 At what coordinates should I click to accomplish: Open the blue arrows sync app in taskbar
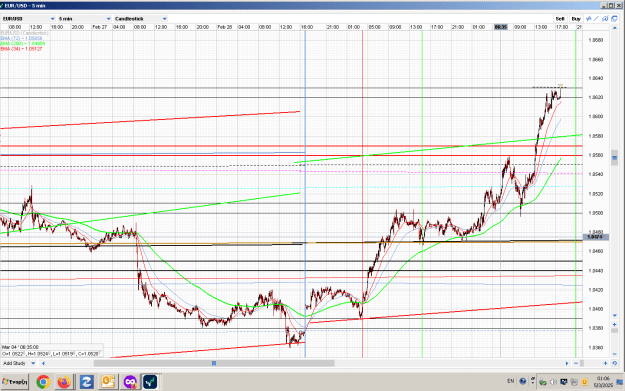(x=86, y=382)
